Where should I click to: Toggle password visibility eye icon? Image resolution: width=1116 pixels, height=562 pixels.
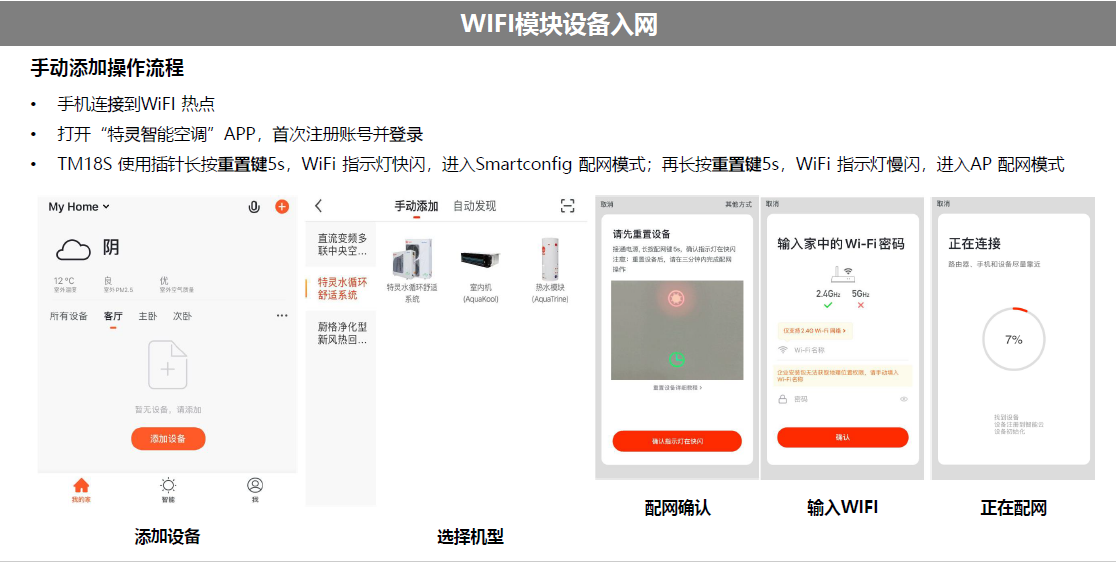tap(904, 399)
